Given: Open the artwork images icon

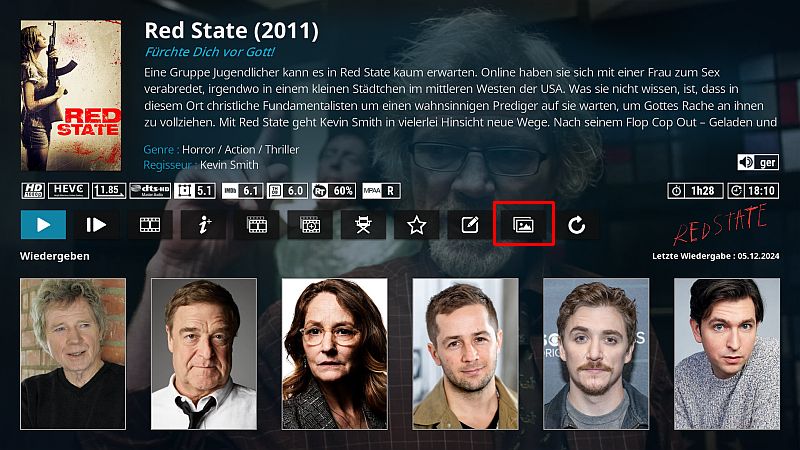Looking at the screenshot, I should click(x=523, y=224).
